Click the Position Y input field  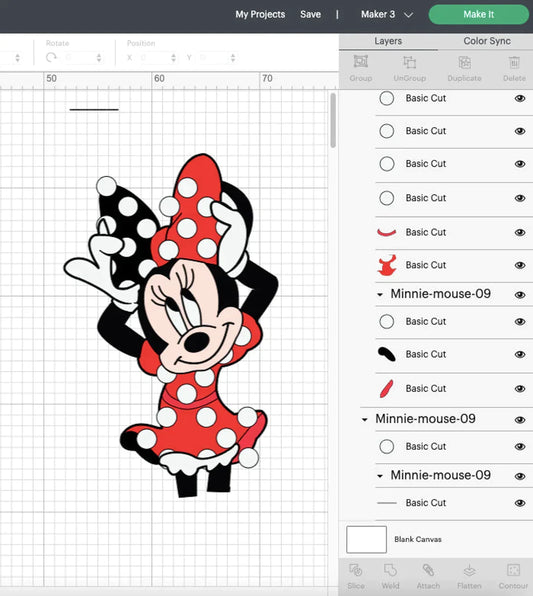pos(214,58)
